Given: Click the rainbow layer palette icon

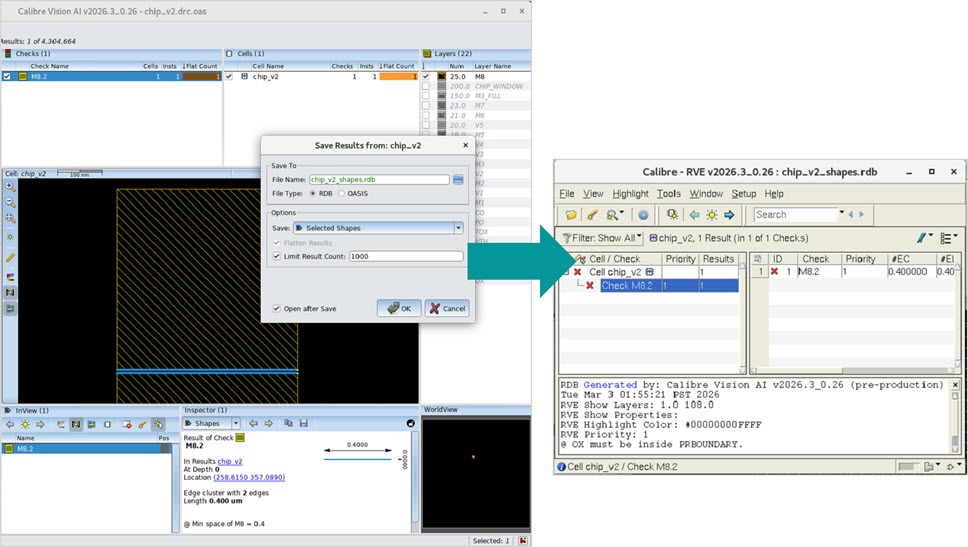Looking at the screenshot, I should click(x=10, y=277).
